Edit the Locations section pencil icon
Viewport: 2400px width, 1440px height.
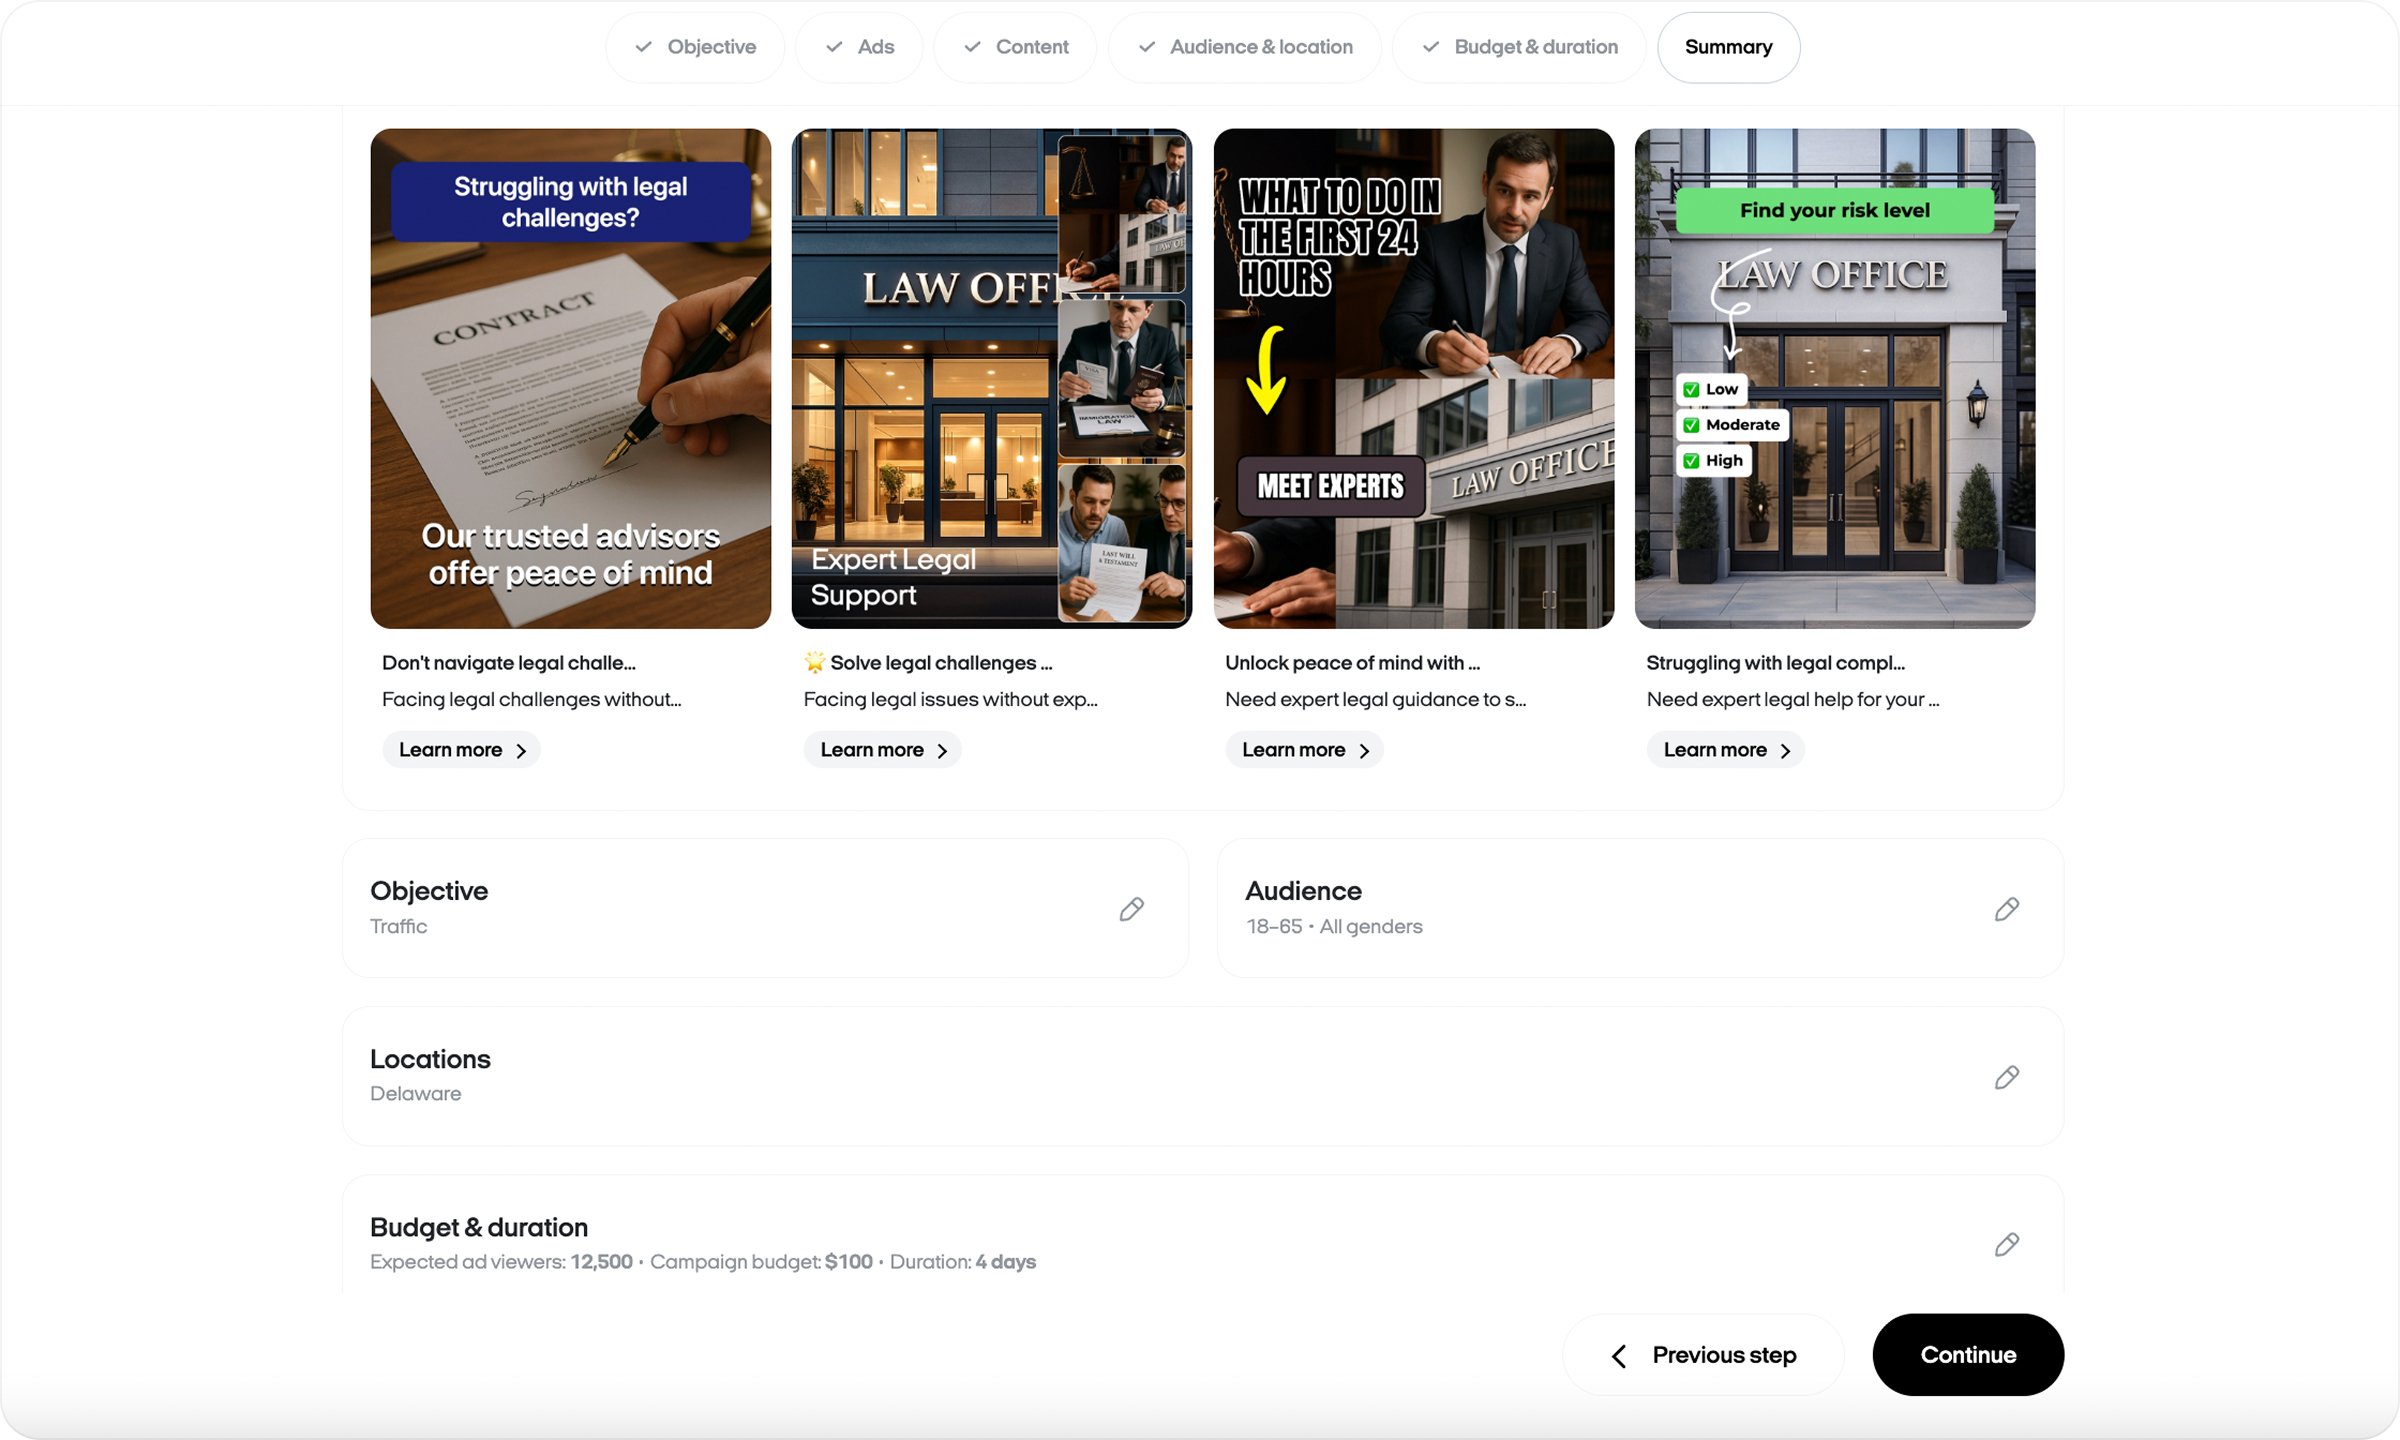click(2006, 1077)
